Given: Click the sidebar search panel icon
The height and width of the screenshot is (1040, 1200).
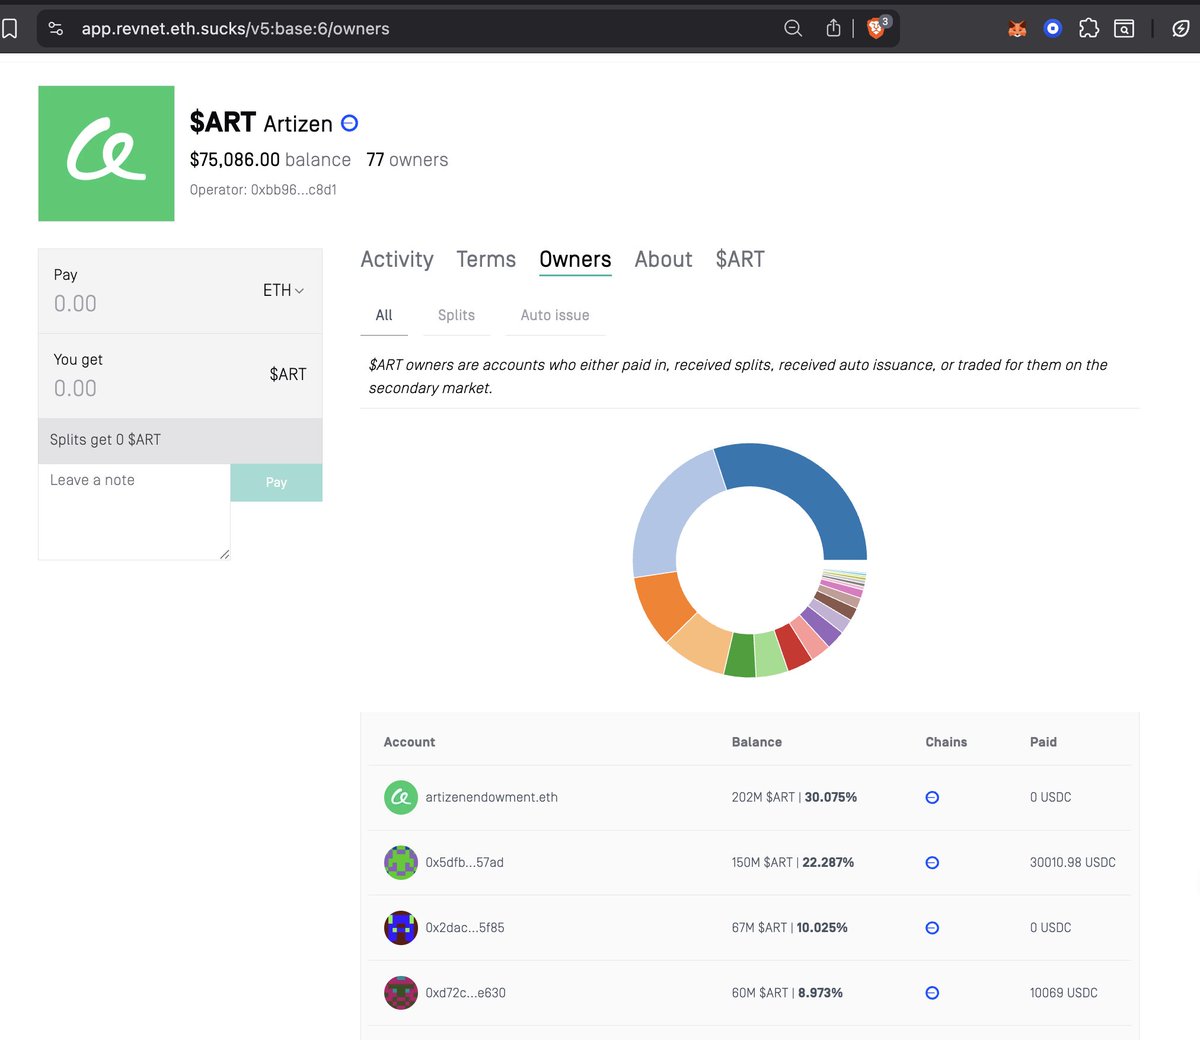Looking at the screenshot, I should pos(1124,29).
